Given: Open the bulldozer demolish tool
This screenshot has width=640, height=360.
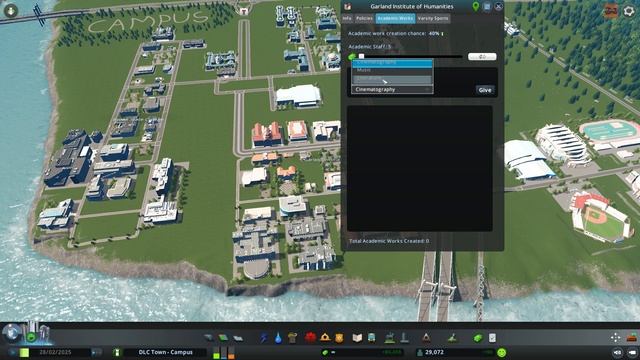Looking at the screenshot, I should tap(632, 338).
